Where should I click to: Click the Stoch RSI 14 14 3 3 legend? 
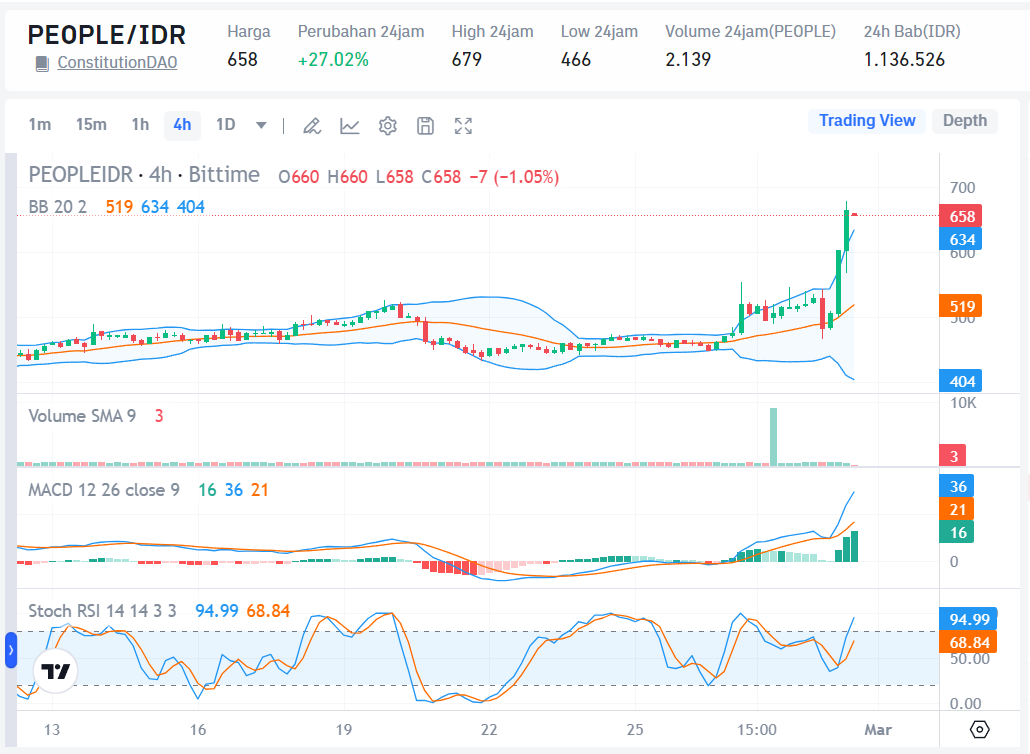coord(102,611)
